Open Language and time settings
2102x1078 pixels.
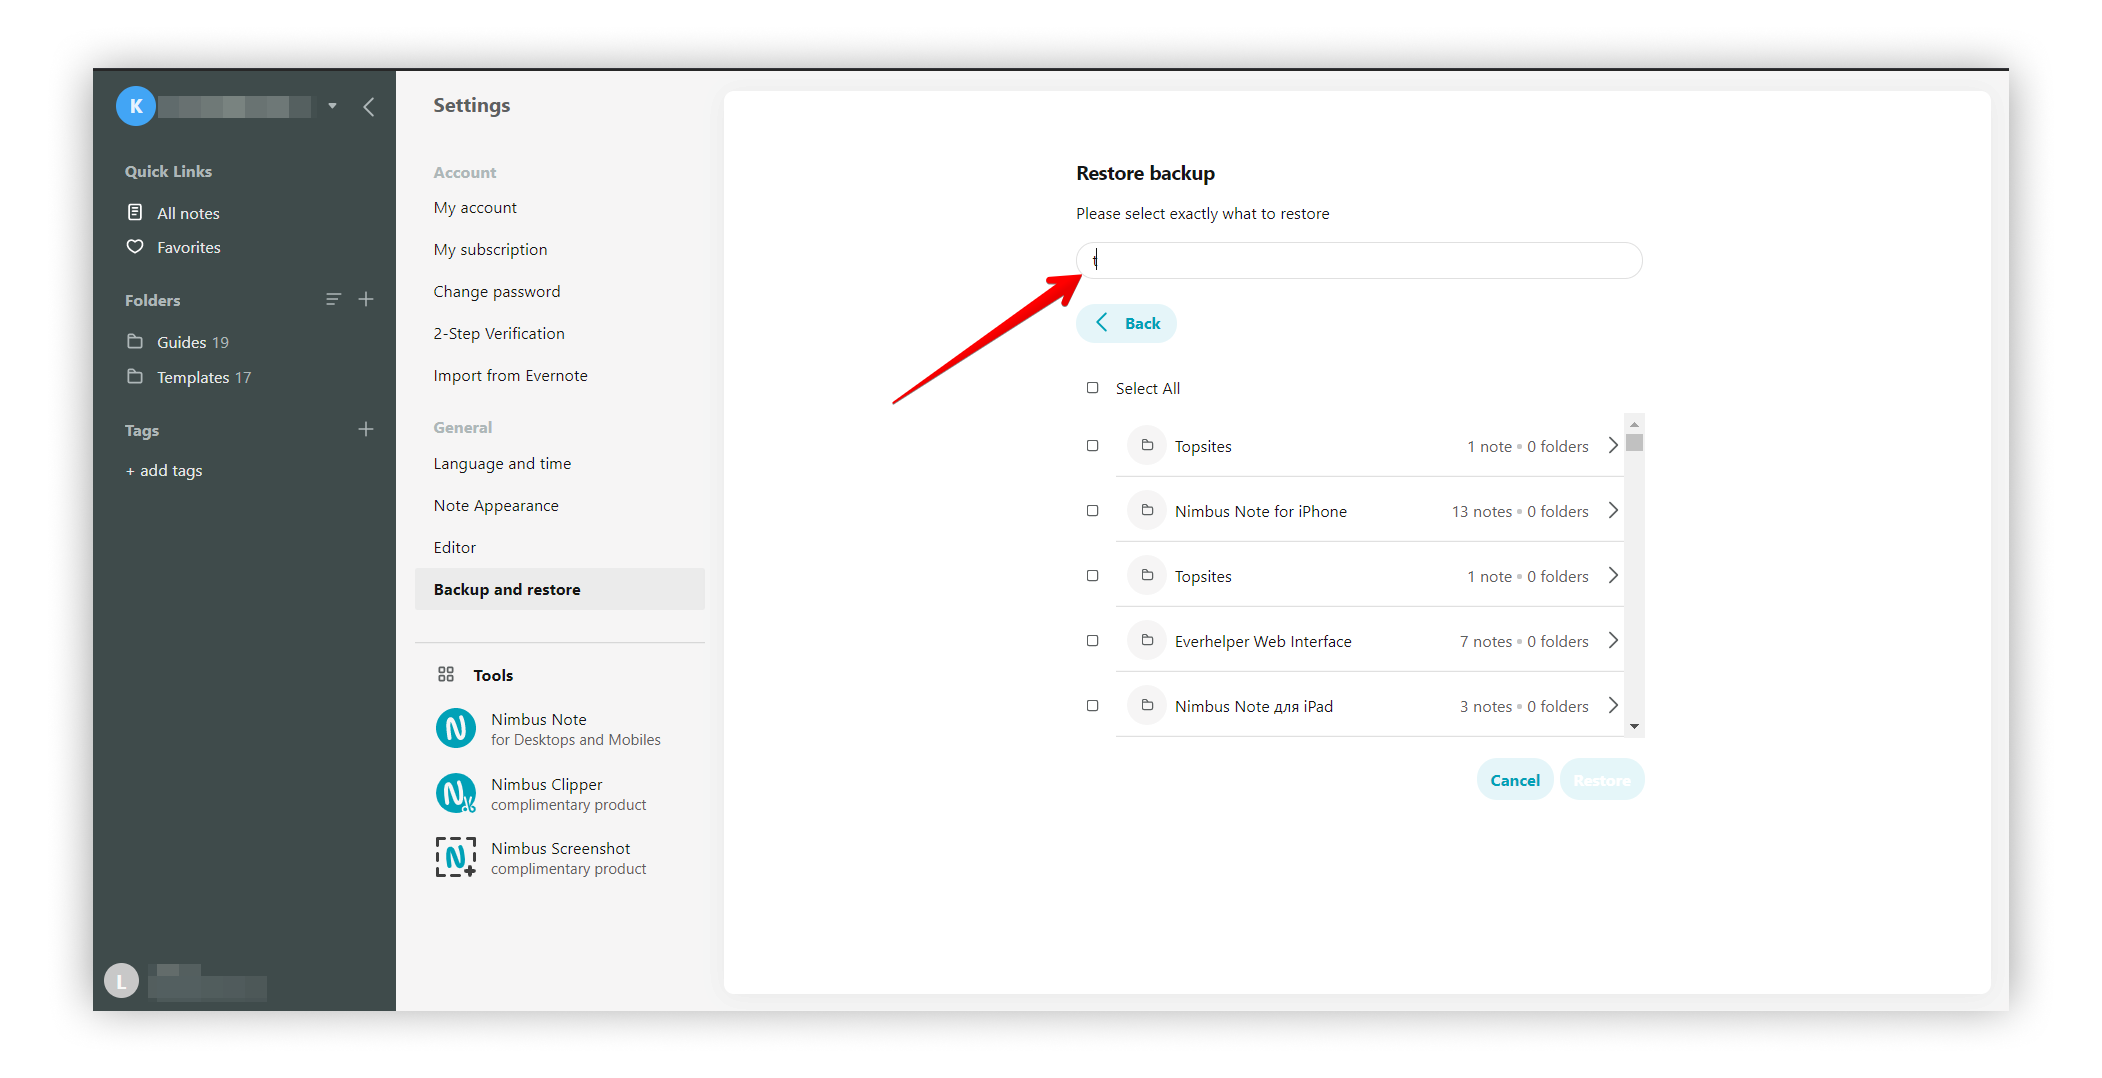(502, 464)
